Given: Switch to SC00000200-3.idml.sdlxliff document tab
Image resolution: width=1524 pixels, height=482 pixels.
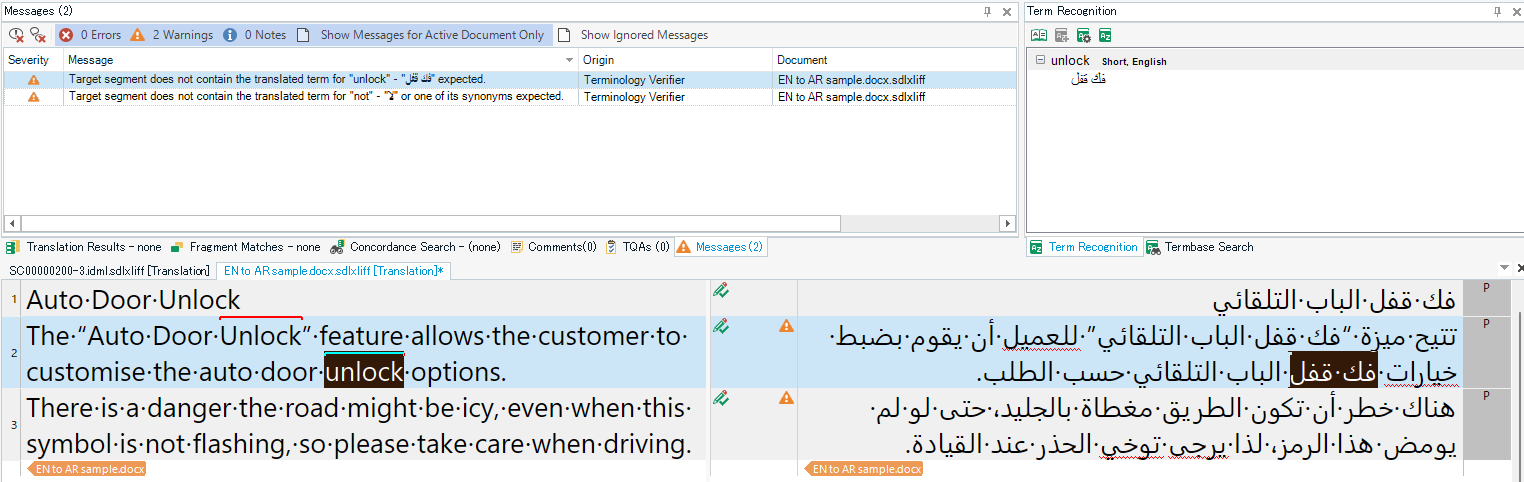Looking at the screenshot, I should point(108,271).
